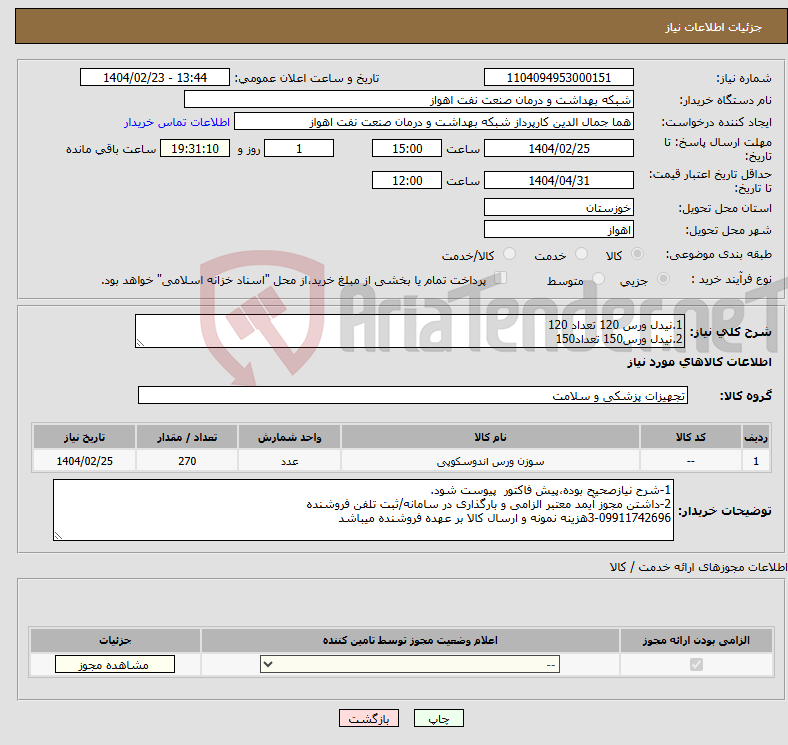This screenshot has width=788, height=745.
Task: Click the ردیف column header
Action: coord(756,437)
